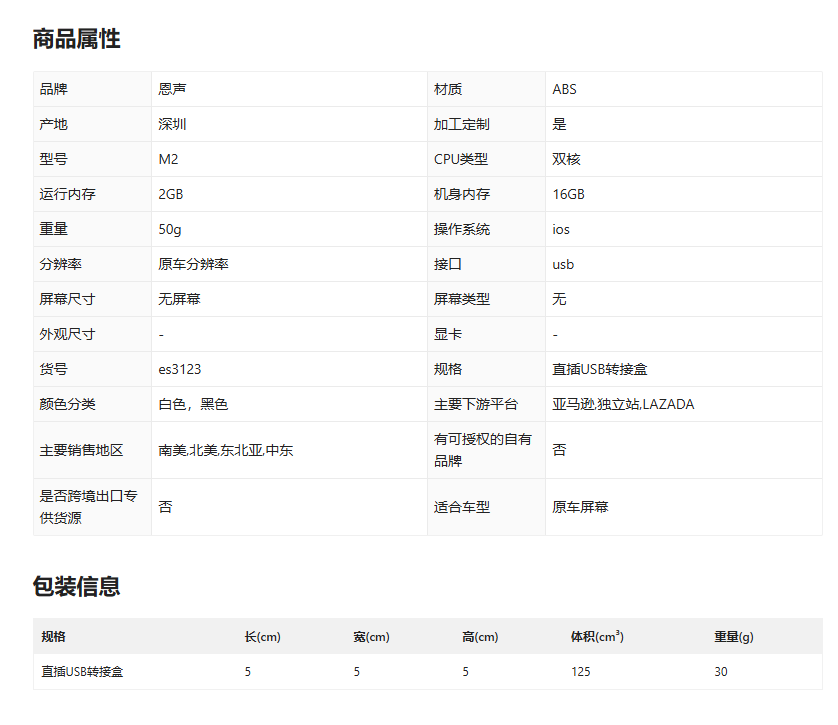Screen dimensions: 838x725
Task: Click the 包装信息 section heading
Action: tap(76, 586)
